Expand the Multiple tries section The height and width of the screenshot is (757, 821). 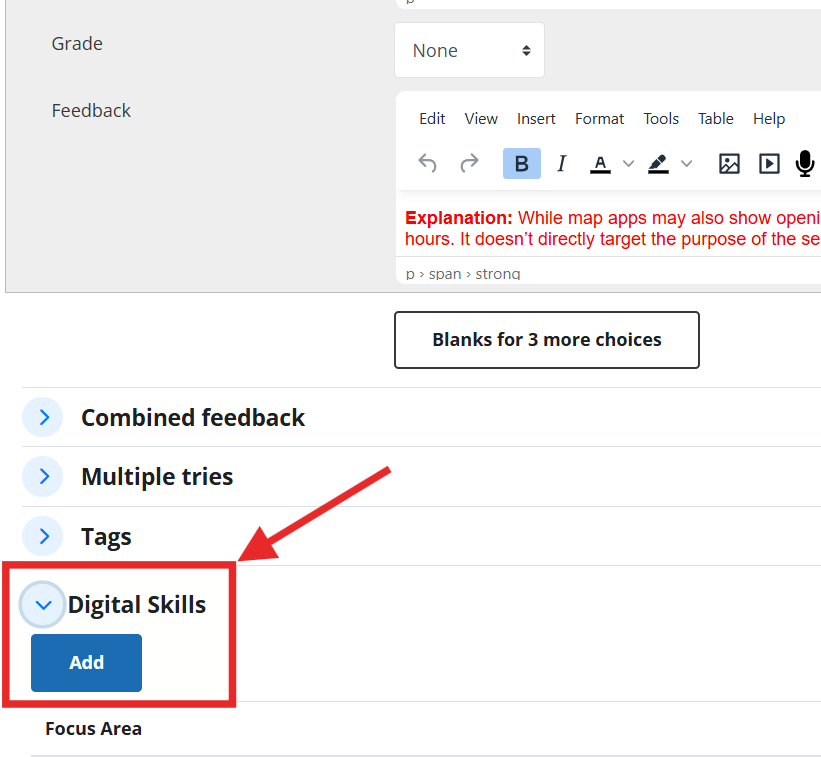(44, 477)
